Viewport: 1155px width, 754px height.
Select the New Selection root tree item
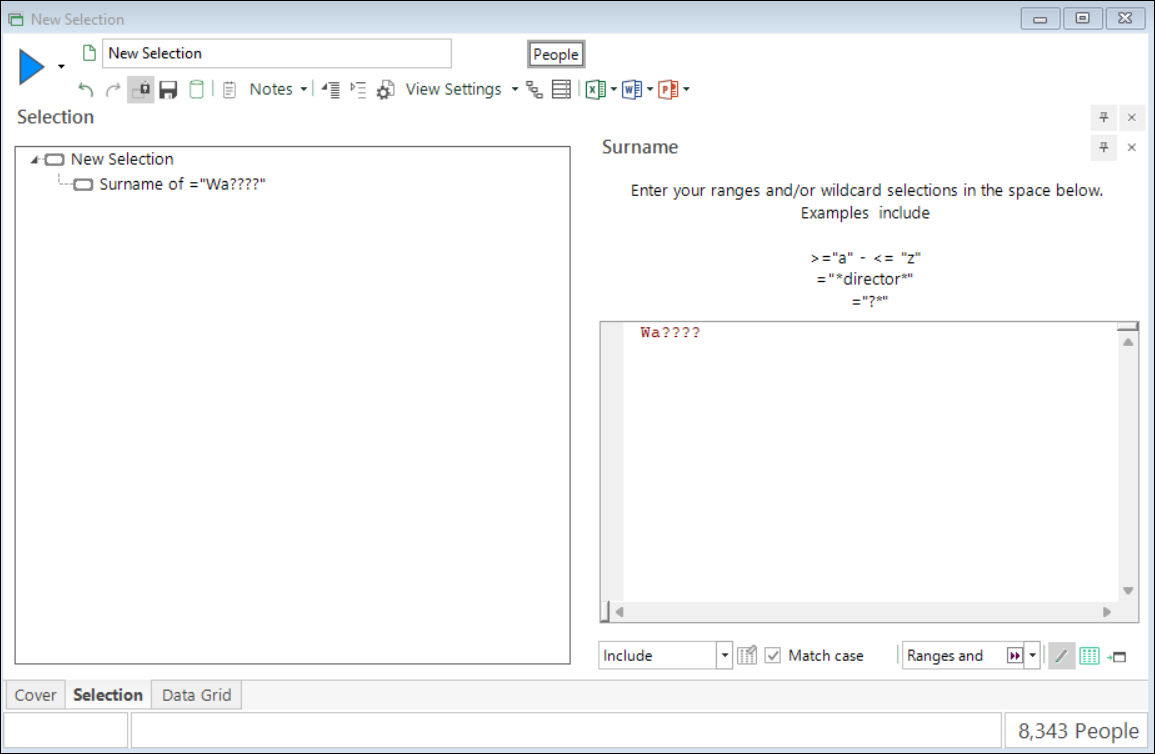(x=122, y=159)
